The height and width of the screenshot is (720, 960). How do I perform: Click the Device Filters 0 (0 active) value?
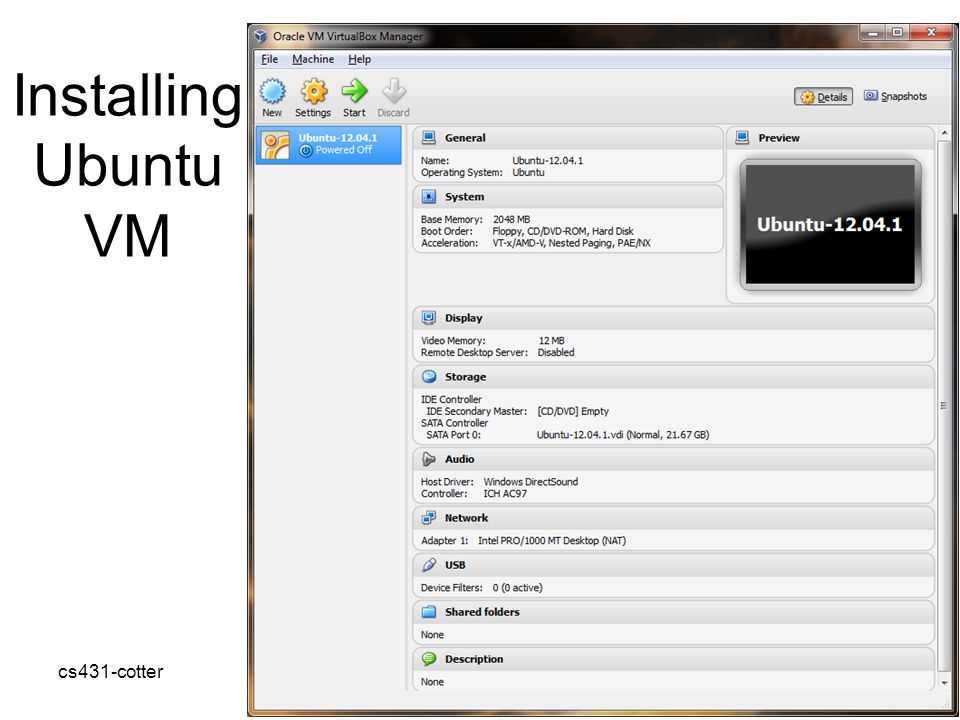(x=517, y=588)
